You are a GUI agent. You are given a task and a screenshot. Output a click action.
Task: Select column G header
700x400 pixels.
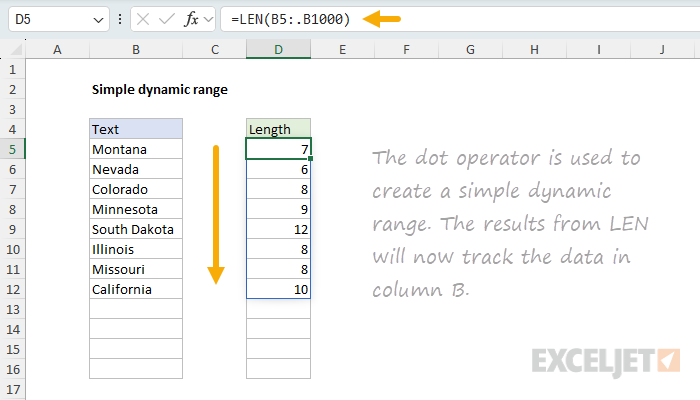[470, 49]
